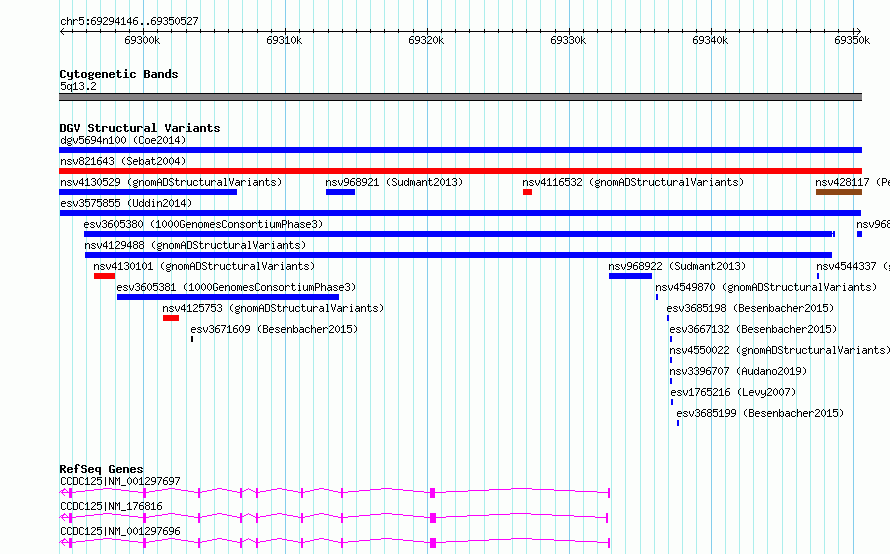The image size is (890, 554).
Task: Open esv3685199 (Besenbacher2015) label
Action: click(x=760, y=413)
